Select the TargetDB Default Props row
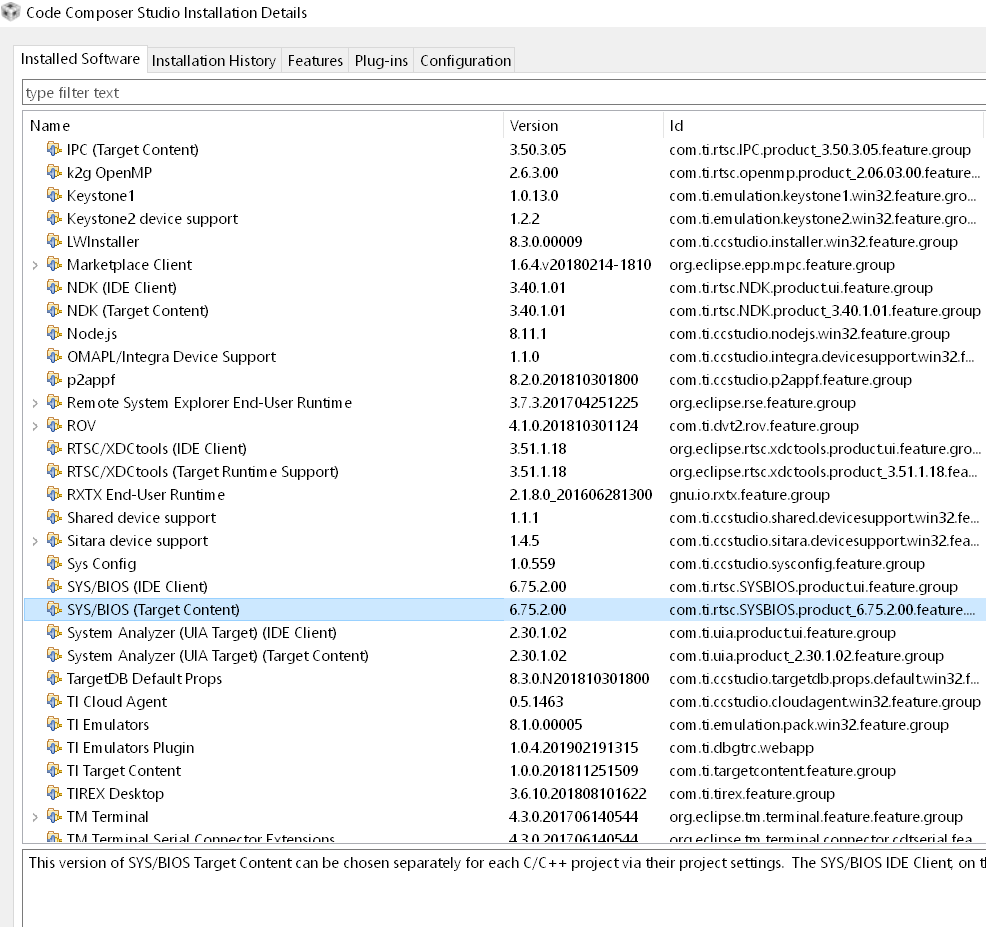This screenshot has width=986, height=927. coord(505,679)
